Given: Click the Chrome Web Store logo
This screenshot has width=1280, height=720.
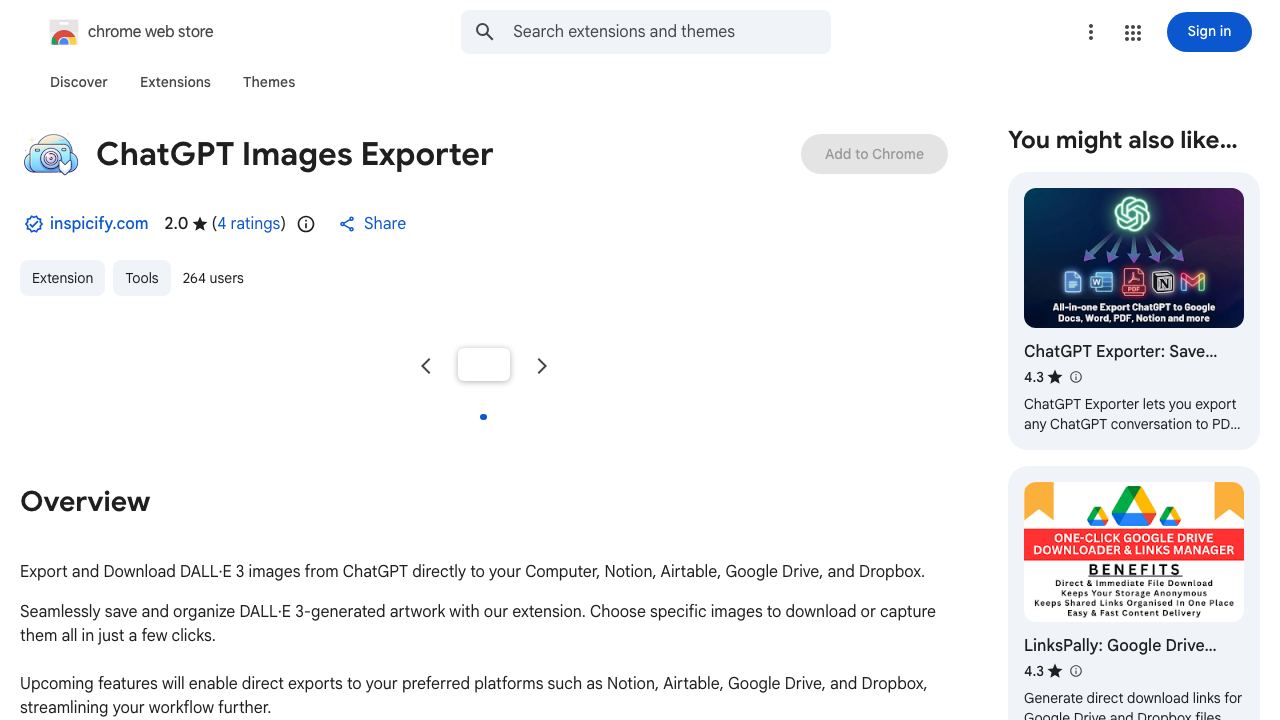Looking at the screenshot, I should pyautogui.click(x=64, y=32).
